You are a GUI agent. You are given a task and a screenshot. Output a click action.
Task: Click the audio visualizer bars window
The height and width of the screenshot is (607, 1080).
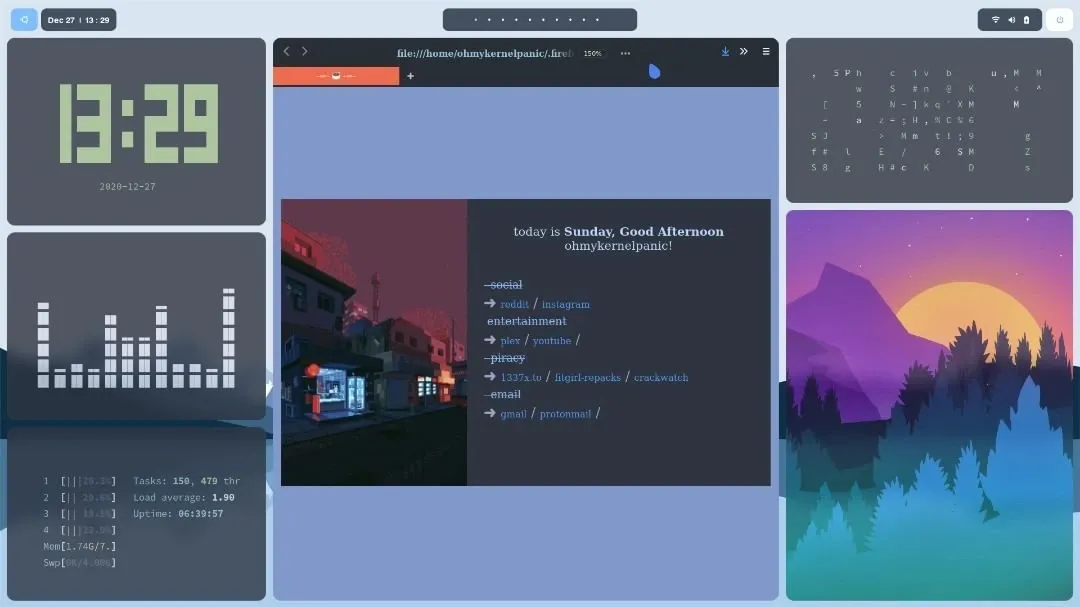[x=136, y=326]
